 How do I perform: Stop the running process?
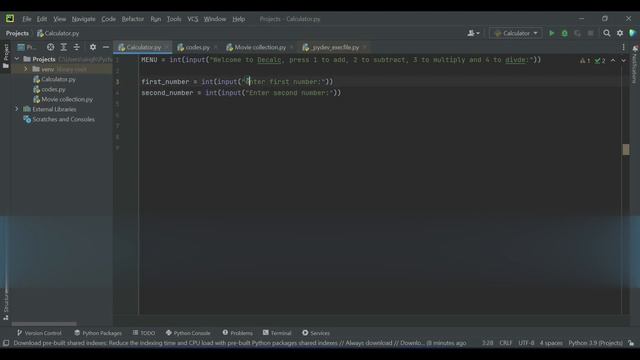click(591, 33)
